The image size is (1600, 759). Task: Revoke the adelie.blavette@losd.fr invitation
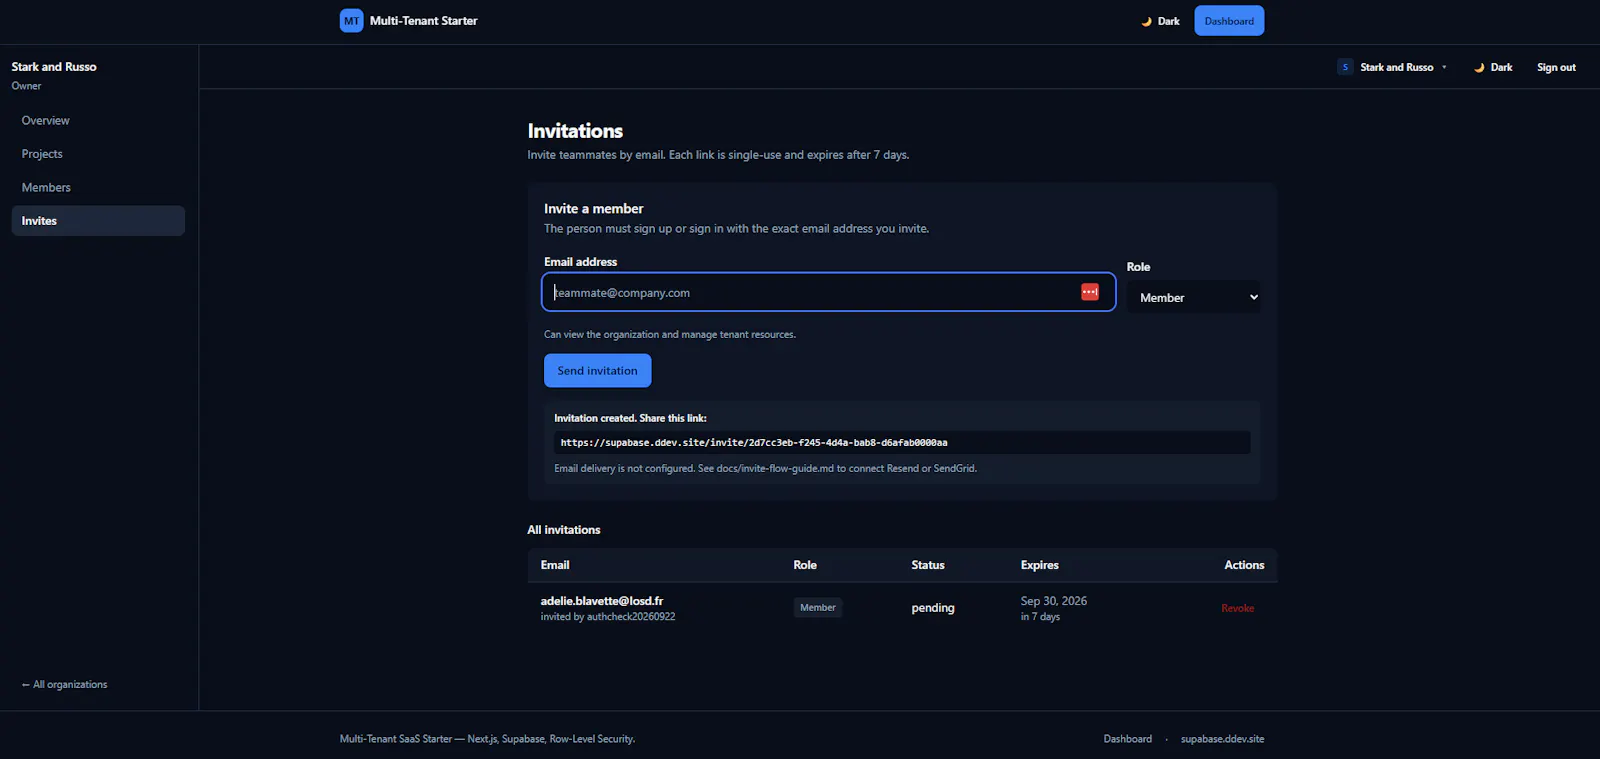[x=1237, y=608]
